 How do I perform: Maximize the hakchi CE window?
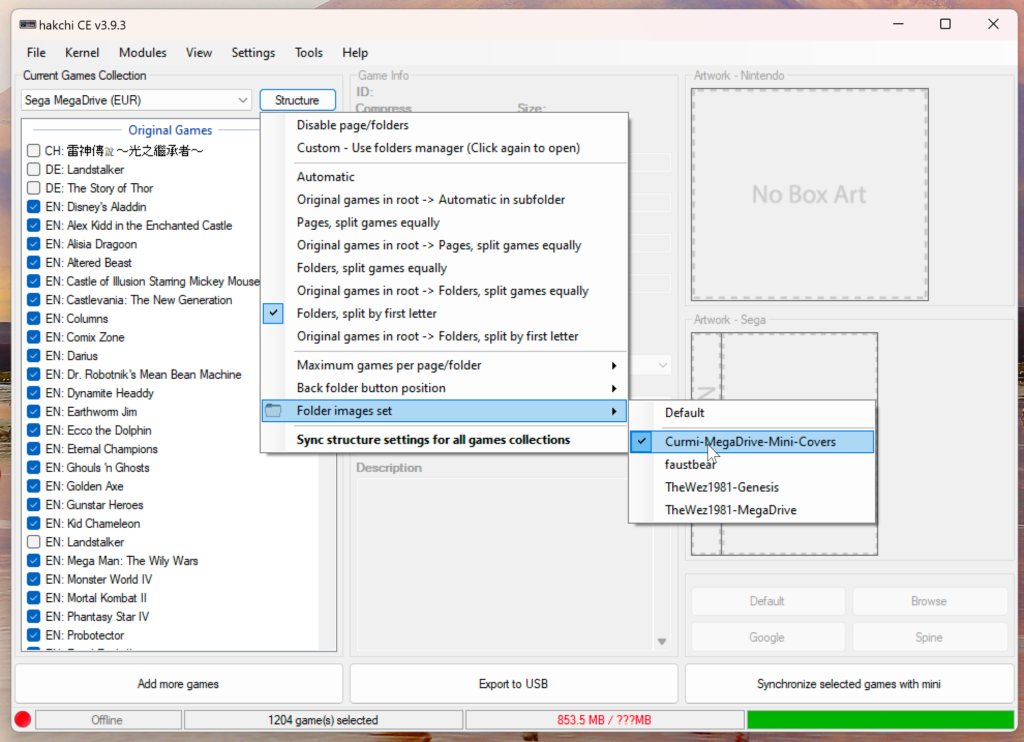[x=945, y=24]
